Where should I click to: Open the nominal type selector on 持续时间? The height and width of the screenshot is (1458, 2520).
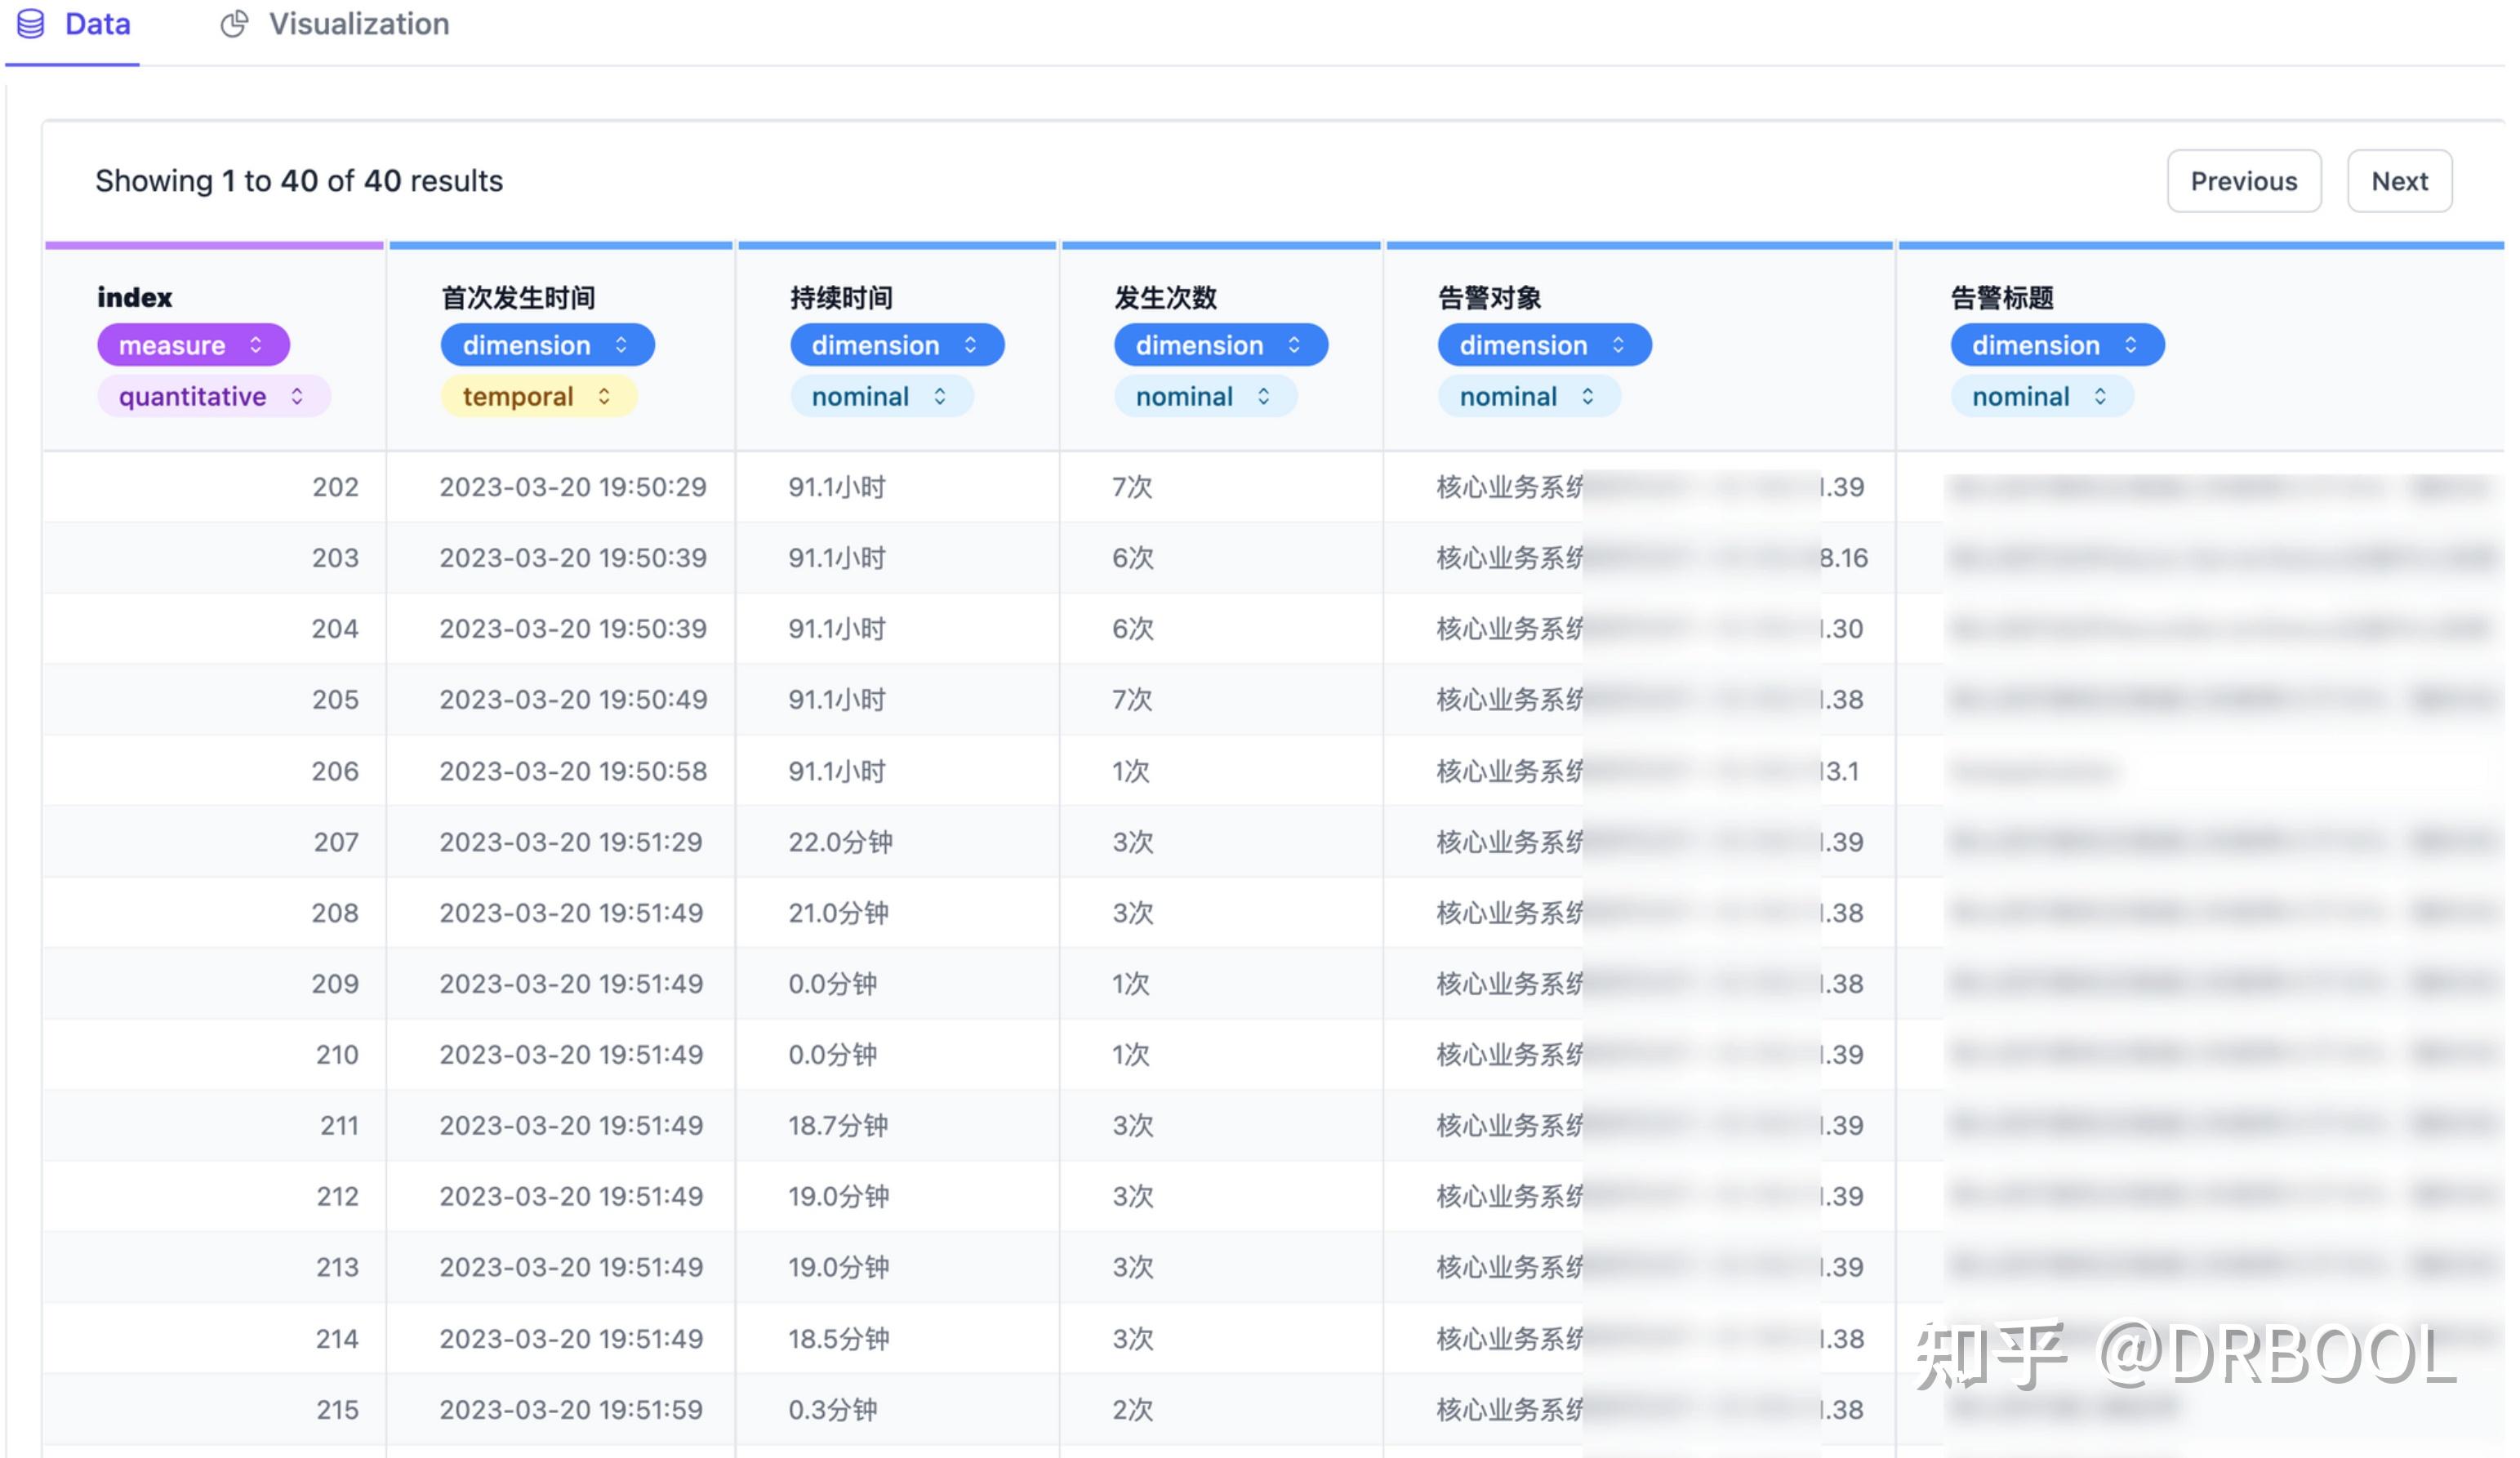pyautogui.click(x=880, y=396)
